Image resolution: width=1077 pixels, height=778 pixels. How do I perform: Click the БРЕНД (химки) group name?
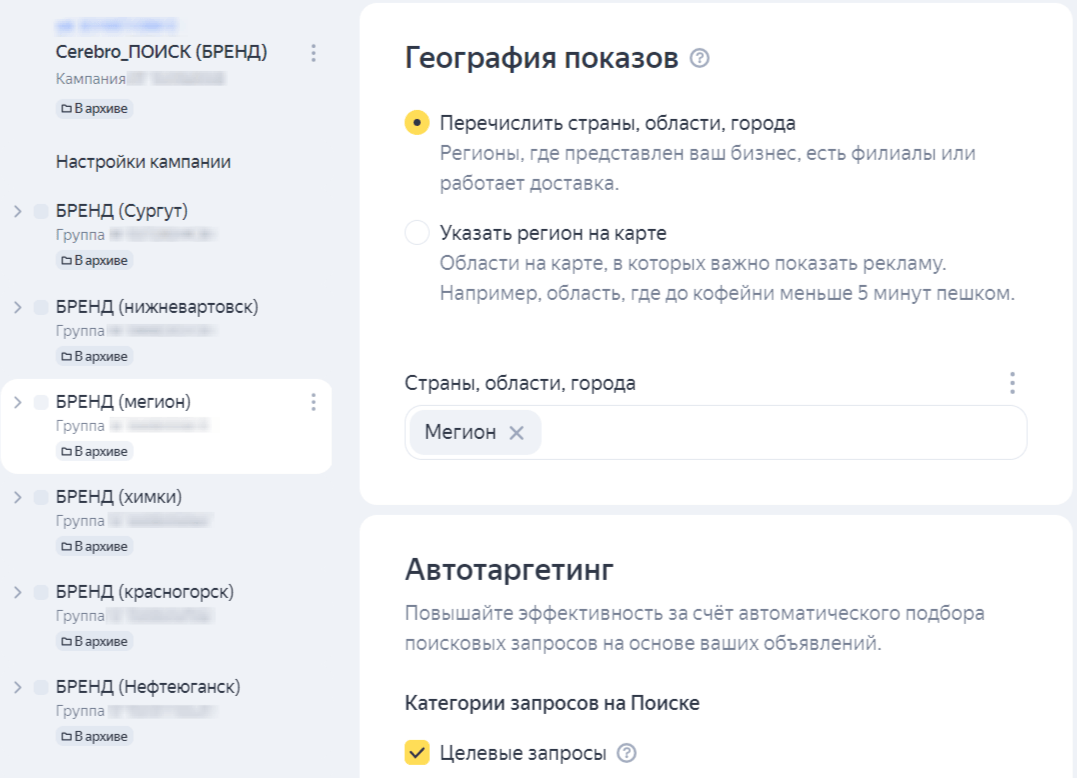pyautogui.click(x=119, y=497)
